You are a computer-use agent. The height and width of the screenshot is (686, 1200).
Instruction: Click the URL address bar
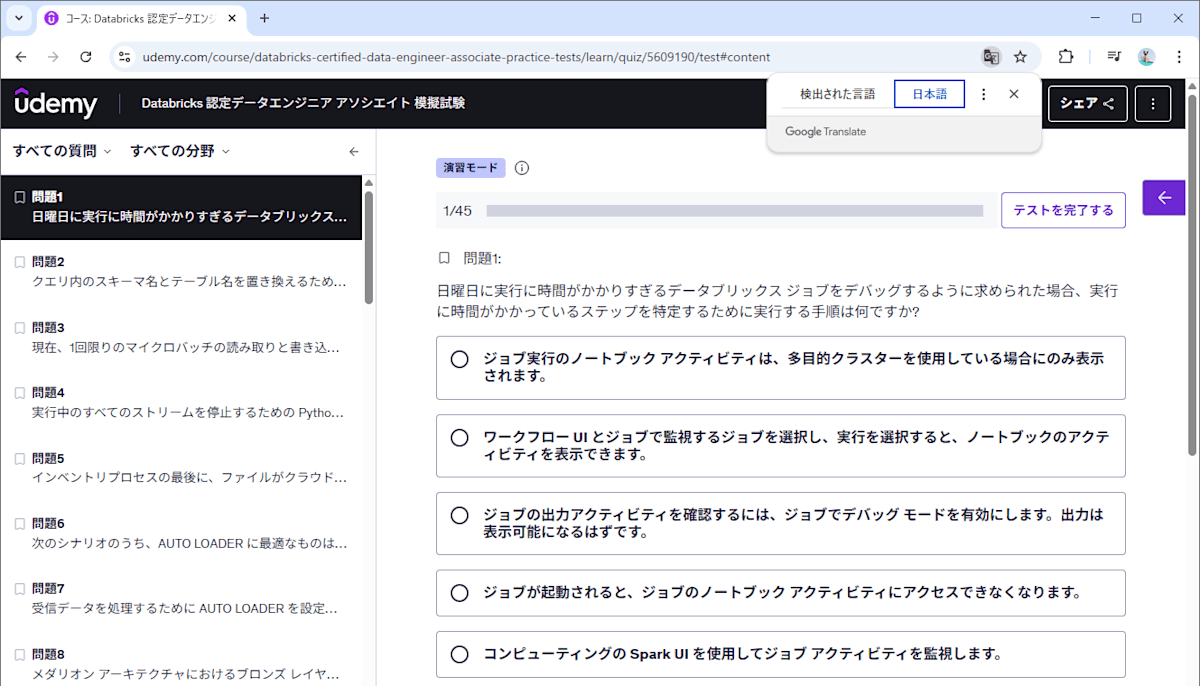point(456,57)
